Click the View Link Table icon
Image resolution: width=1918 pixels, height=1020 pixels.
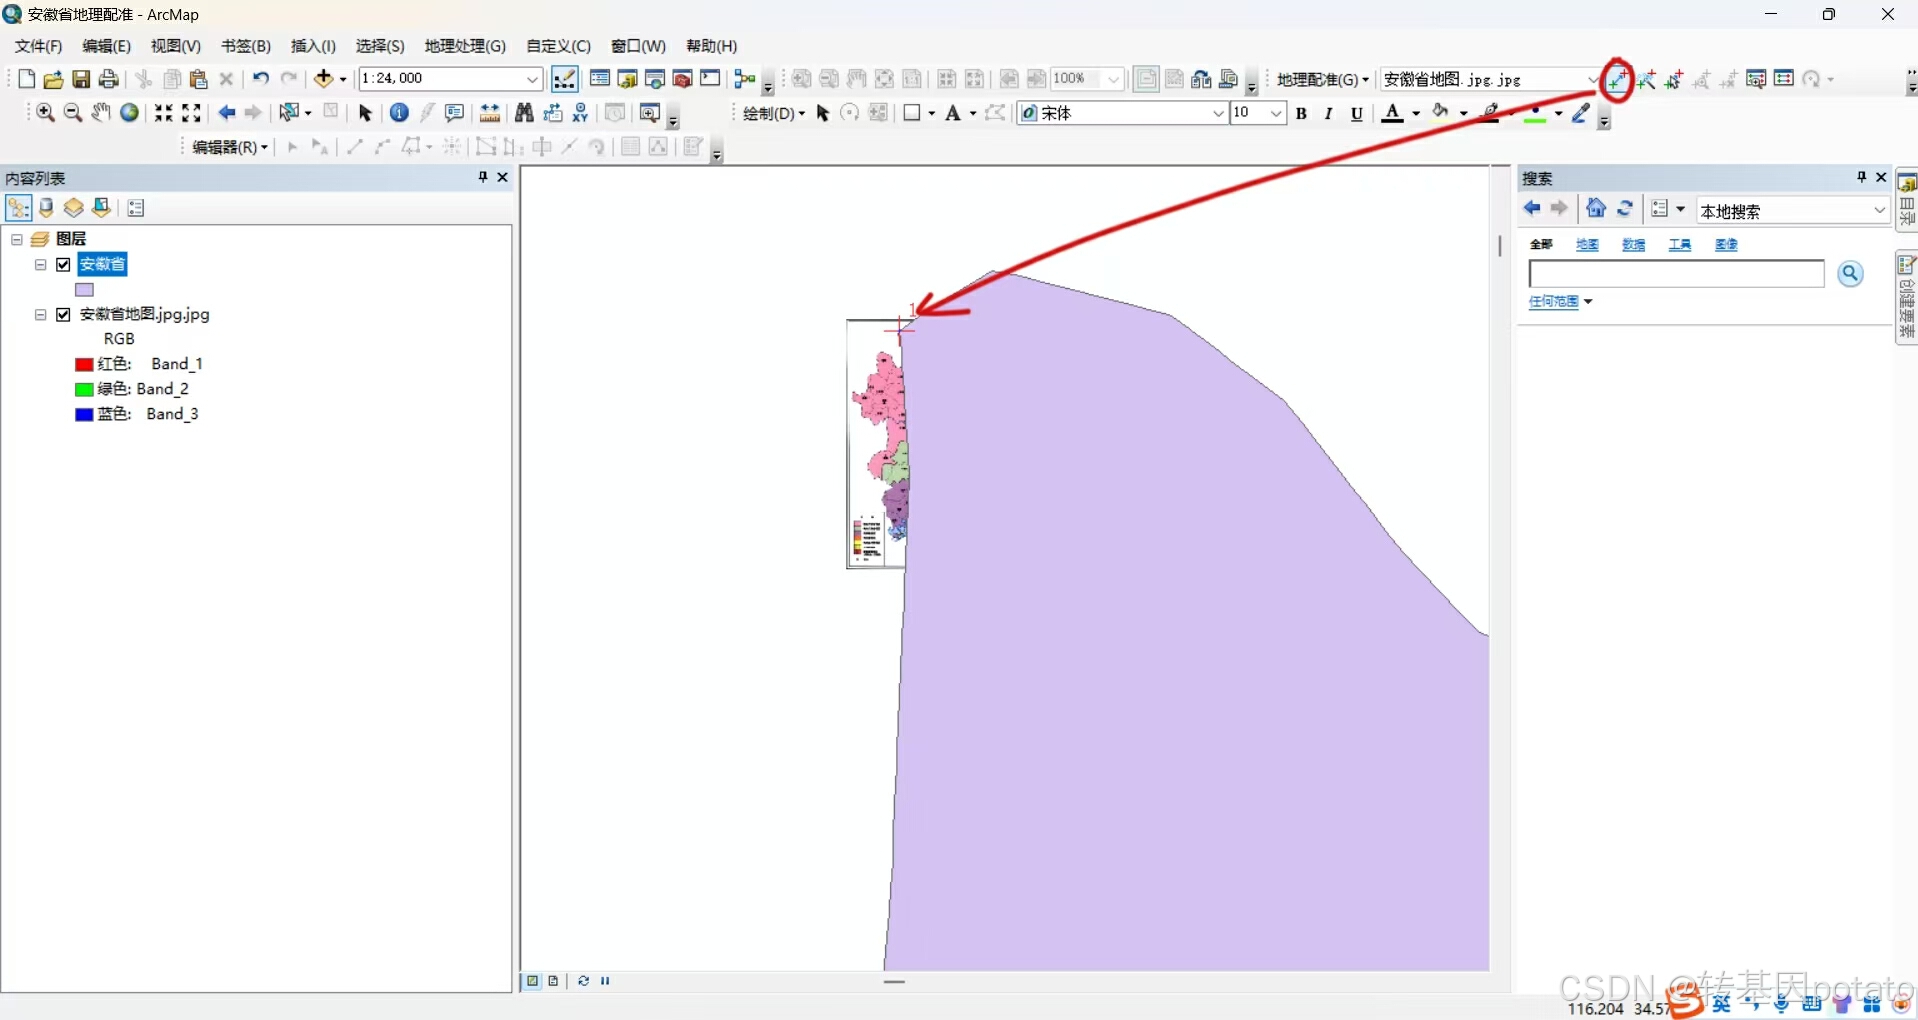(x=1784, y=79)
